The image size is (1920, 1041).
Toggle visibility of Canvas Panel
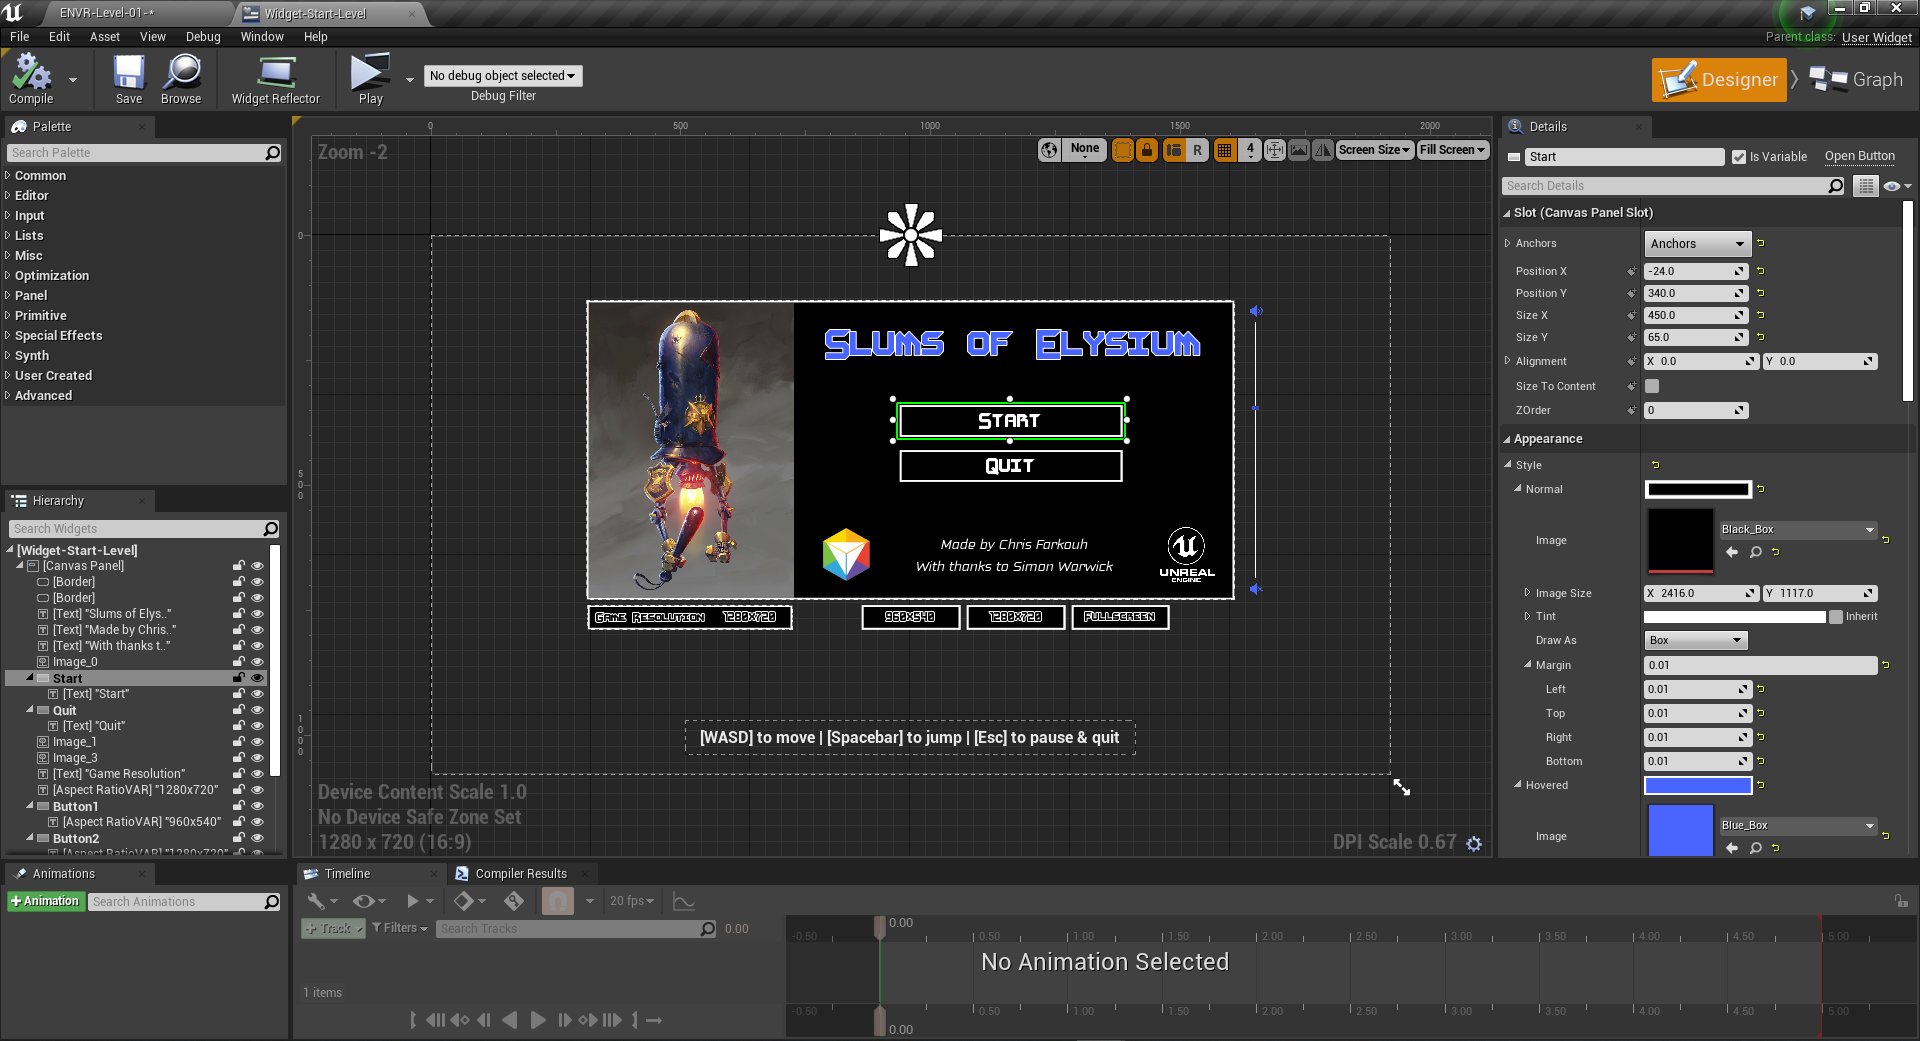257,566
